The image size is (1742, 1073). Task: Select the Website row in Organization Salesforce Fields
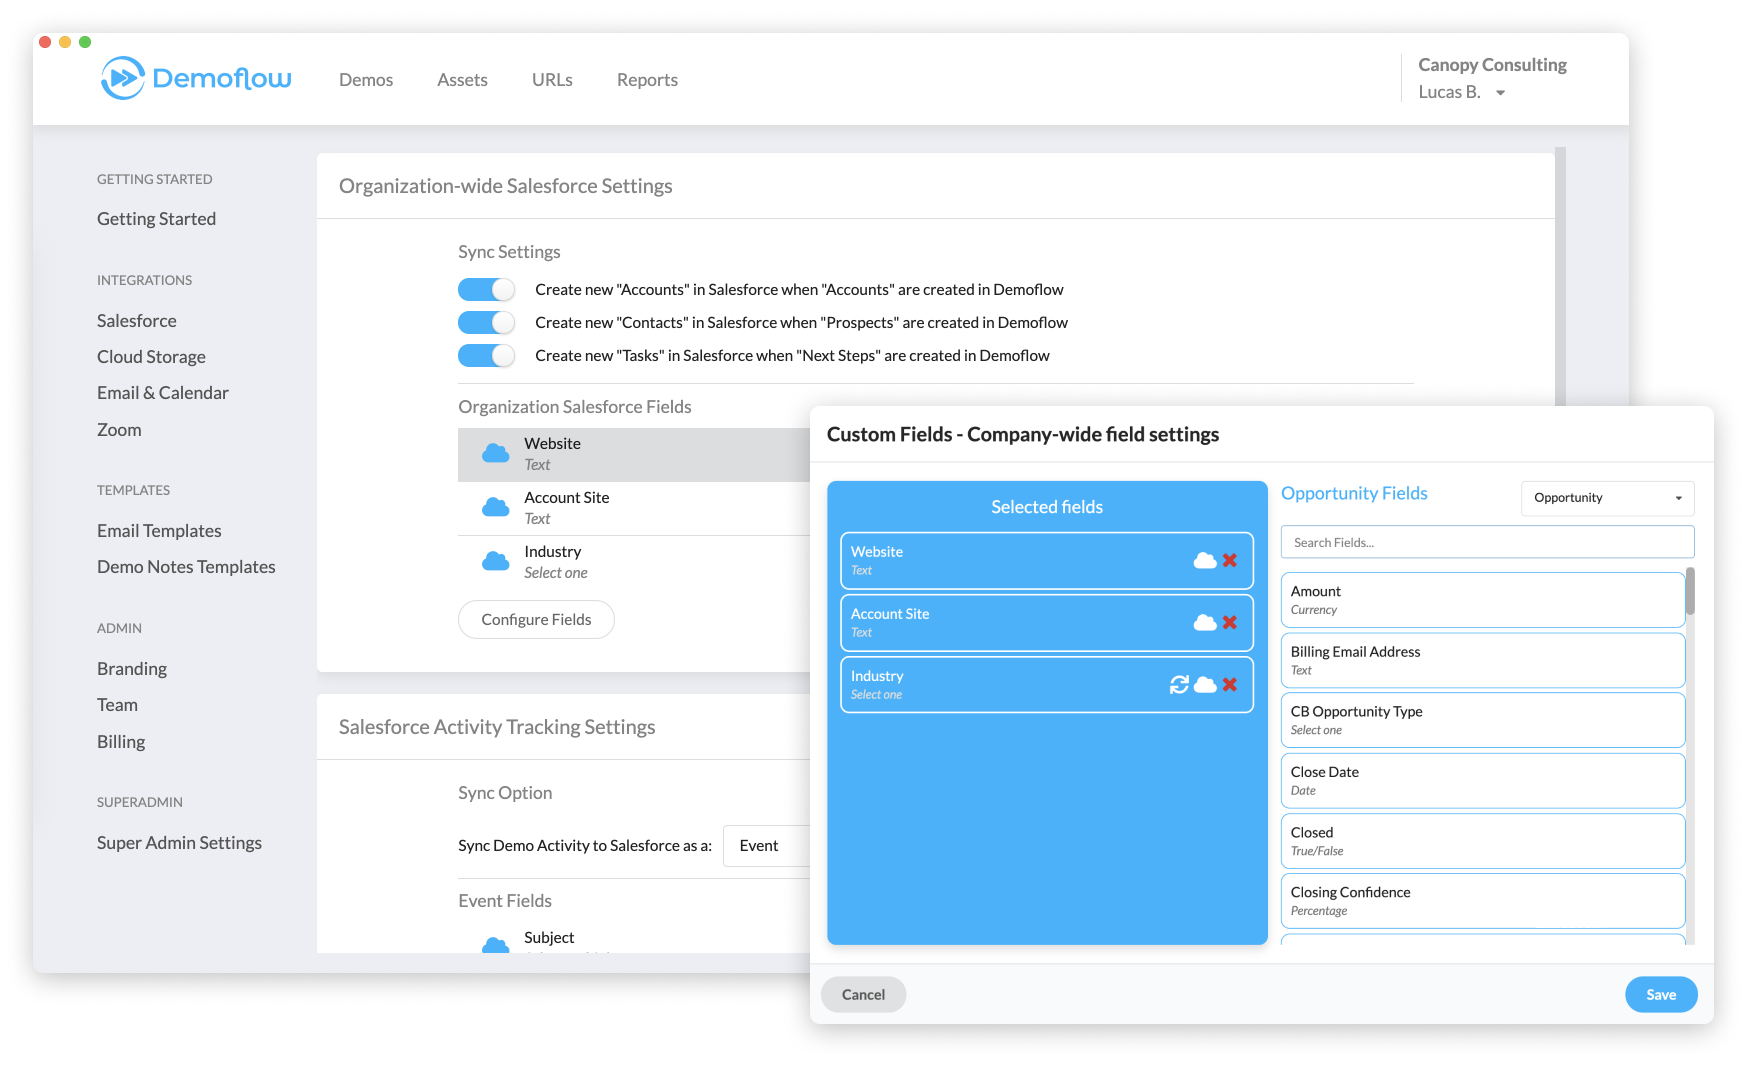(634, 454)
